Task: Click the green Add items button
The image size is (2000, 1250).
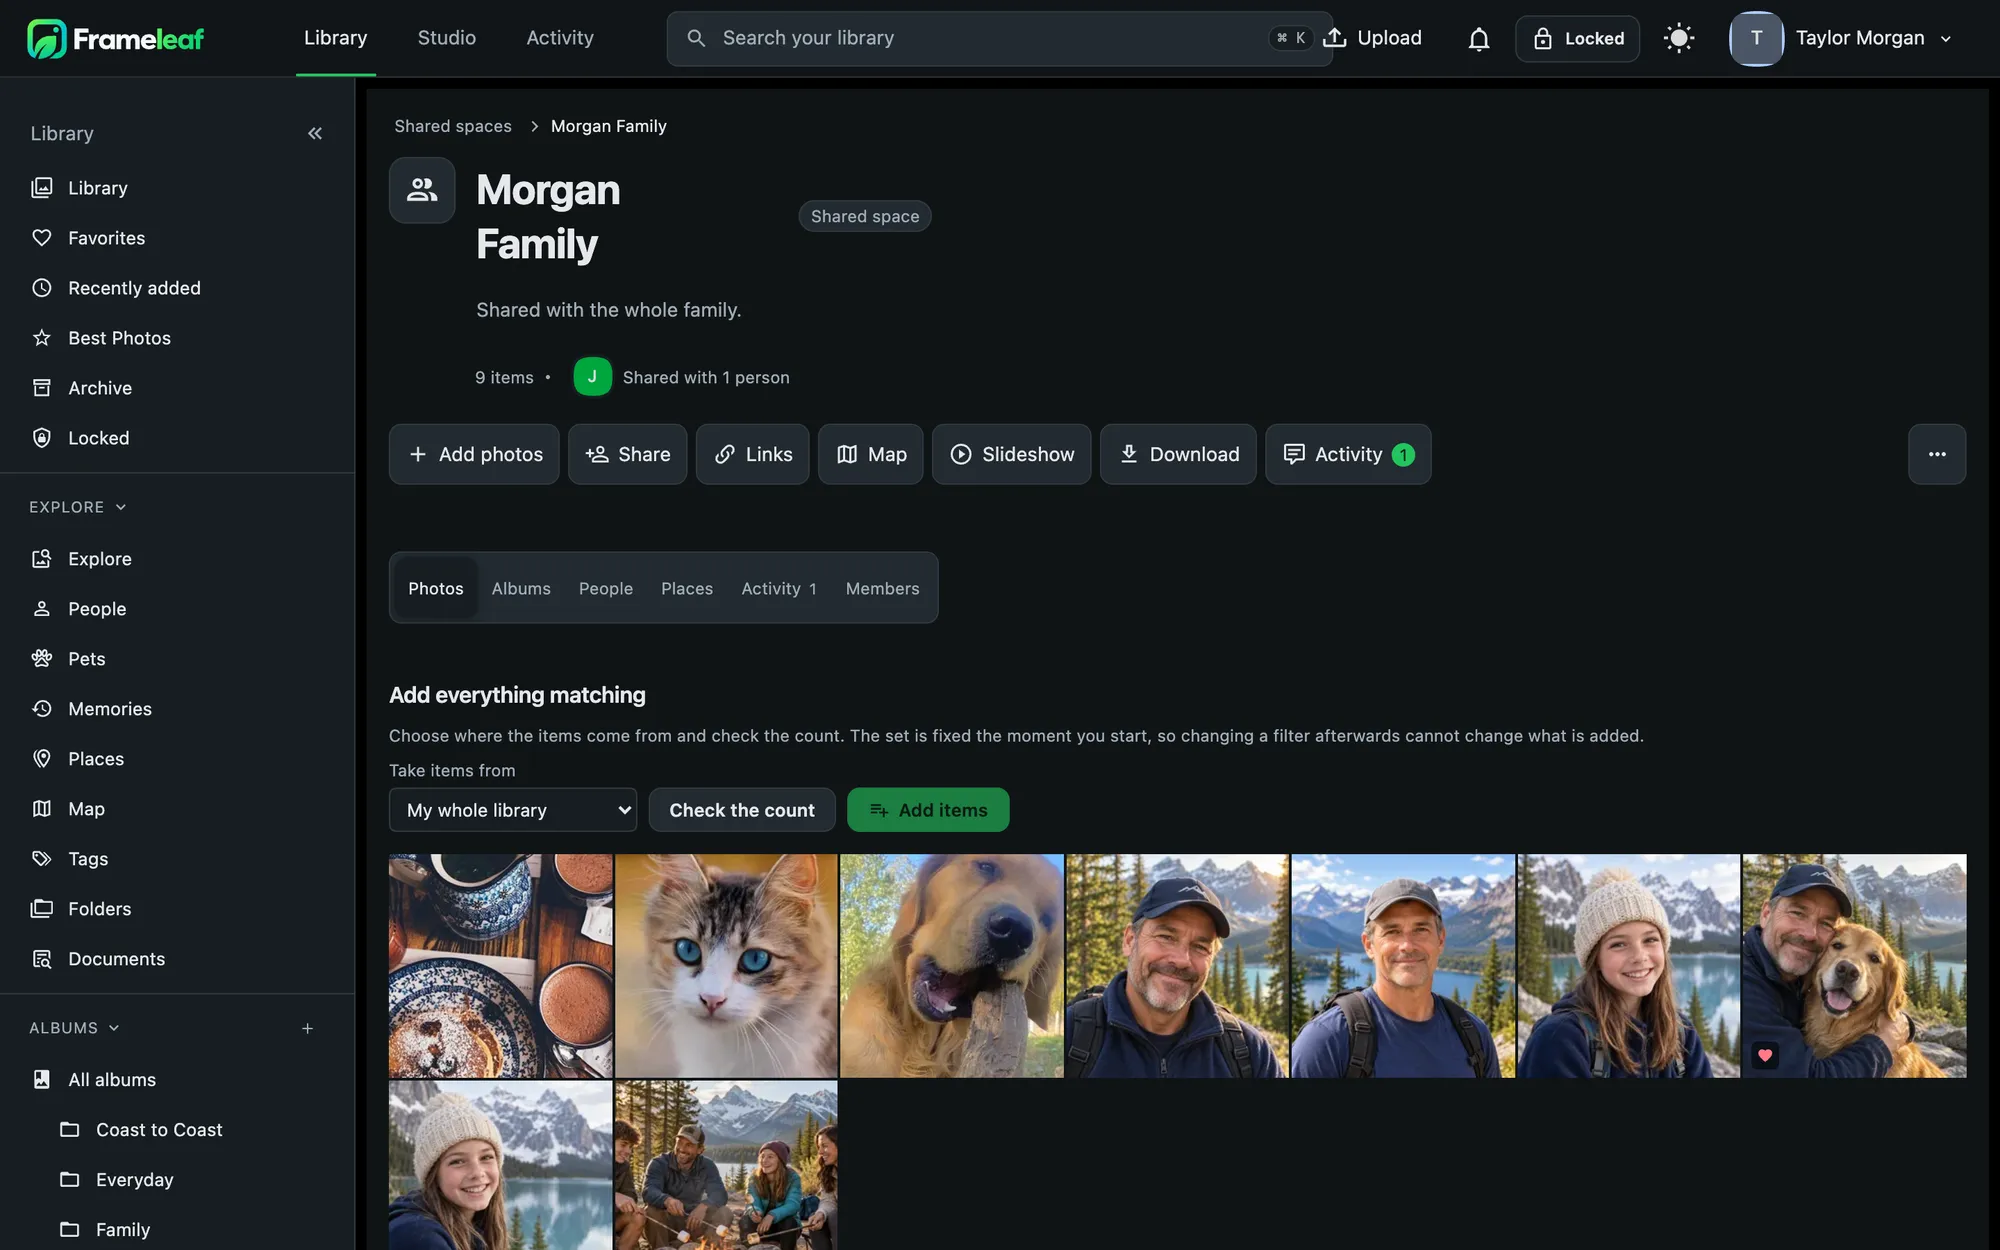Action: point(928,810)
